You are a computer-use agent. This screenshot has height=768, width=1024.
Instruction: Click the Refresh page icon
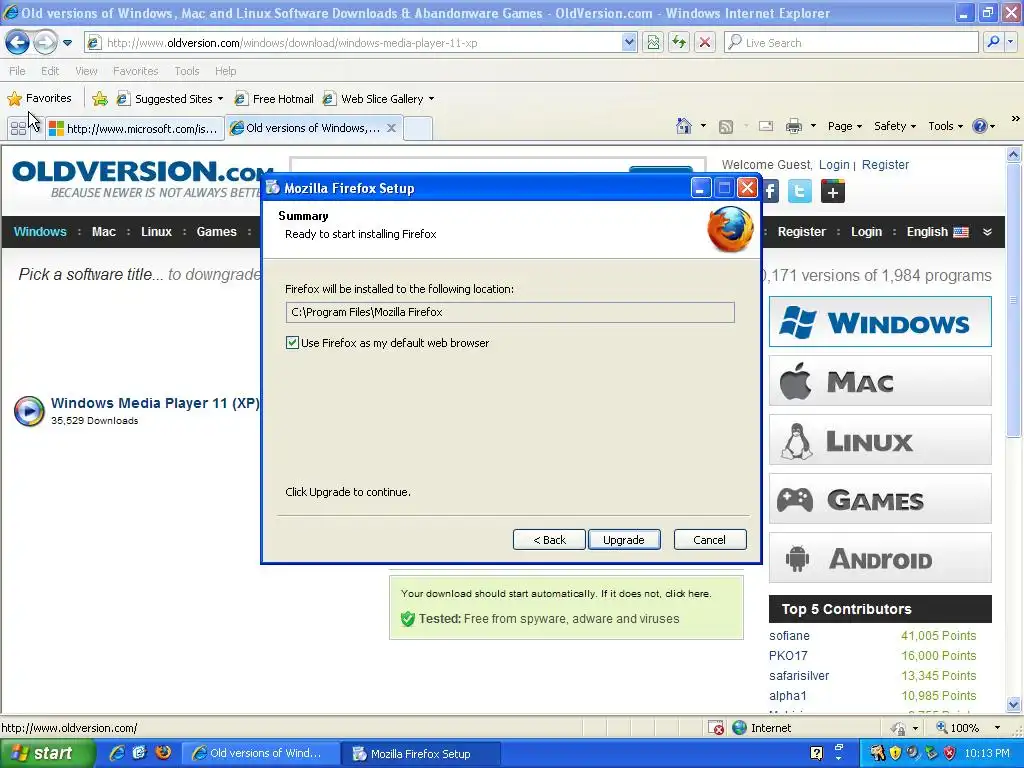click(x=679, y=43)
